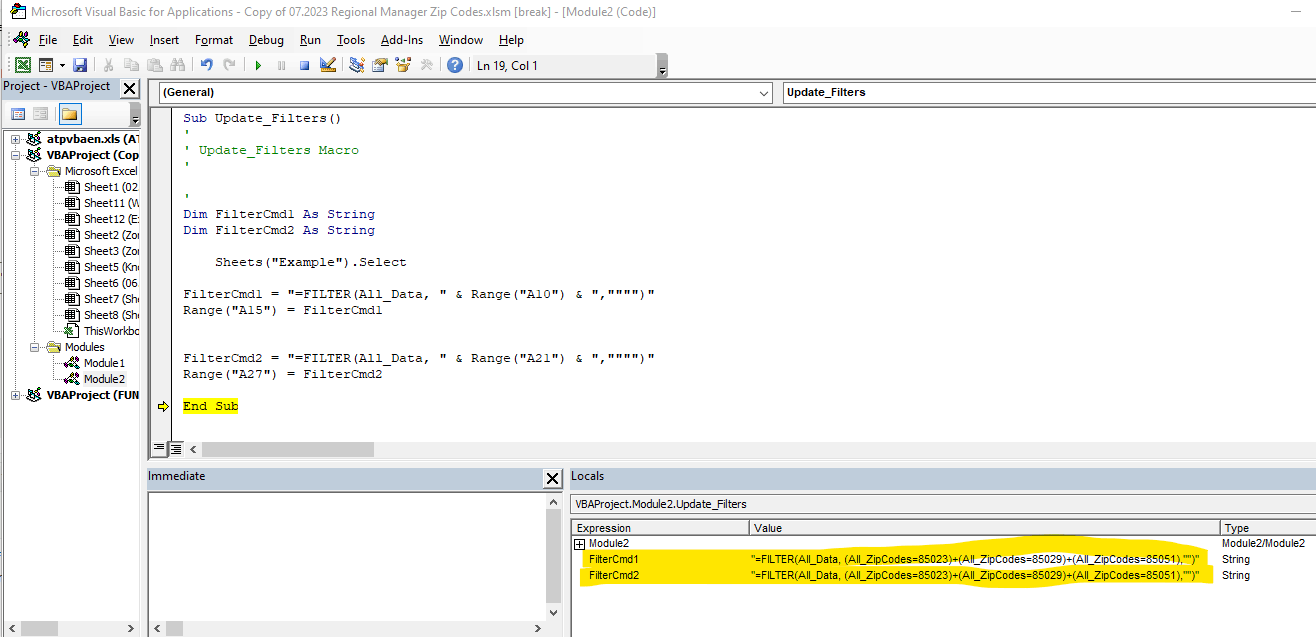
Task: Open Insert object dropdown arrow
Action: click(x=61, y=65)
